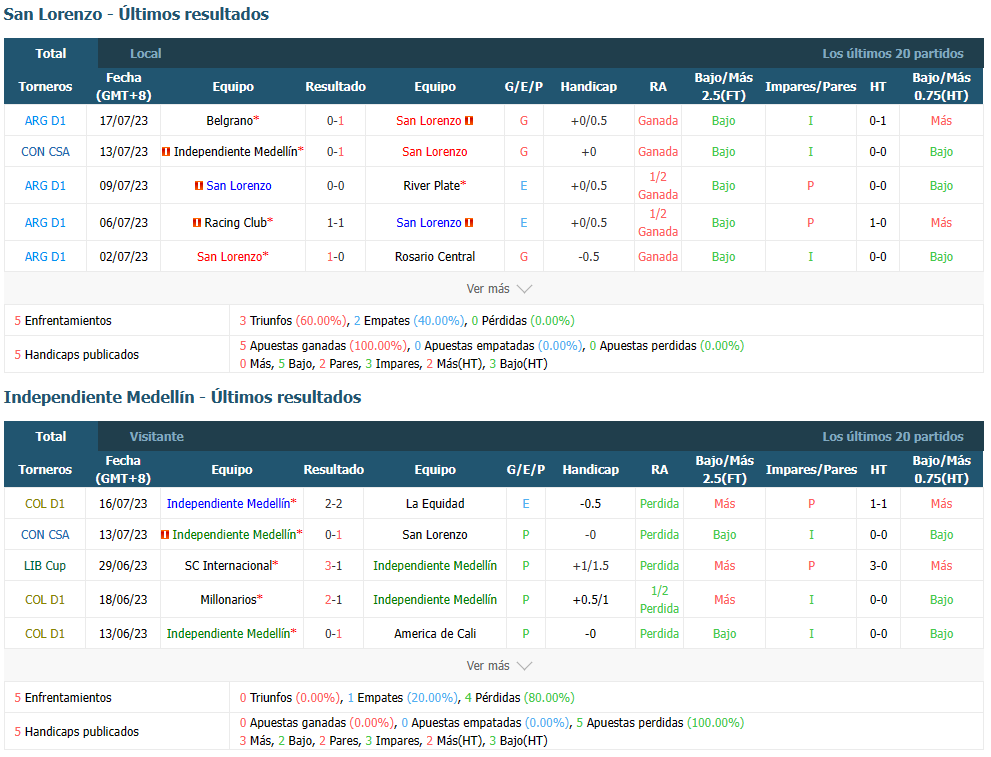Click the 1/2 Ganada cell in the River Plate row
The image size is (991, 757).
click(657, 186)
